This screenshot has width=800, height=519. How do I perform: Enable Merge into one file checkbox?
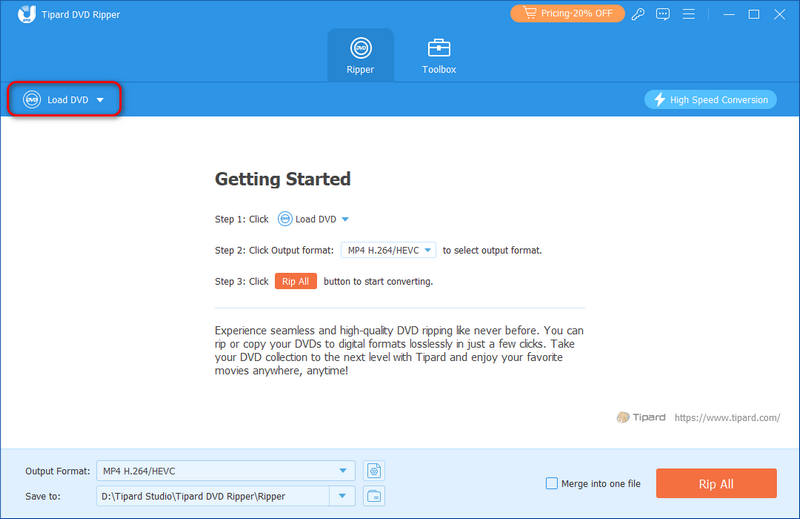552,483
